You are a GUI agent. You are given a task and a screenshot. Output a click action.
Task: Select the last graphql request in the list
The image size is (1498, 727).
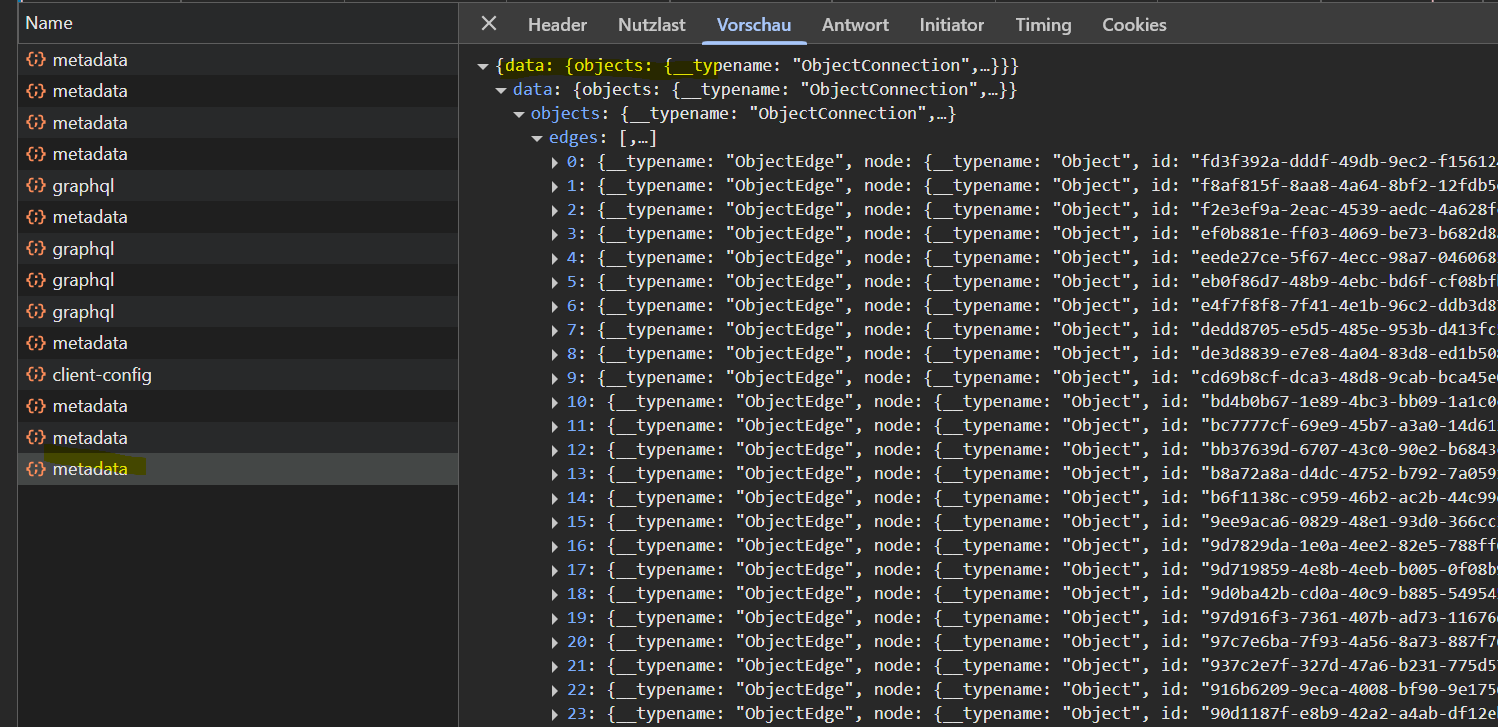[238, 312]
